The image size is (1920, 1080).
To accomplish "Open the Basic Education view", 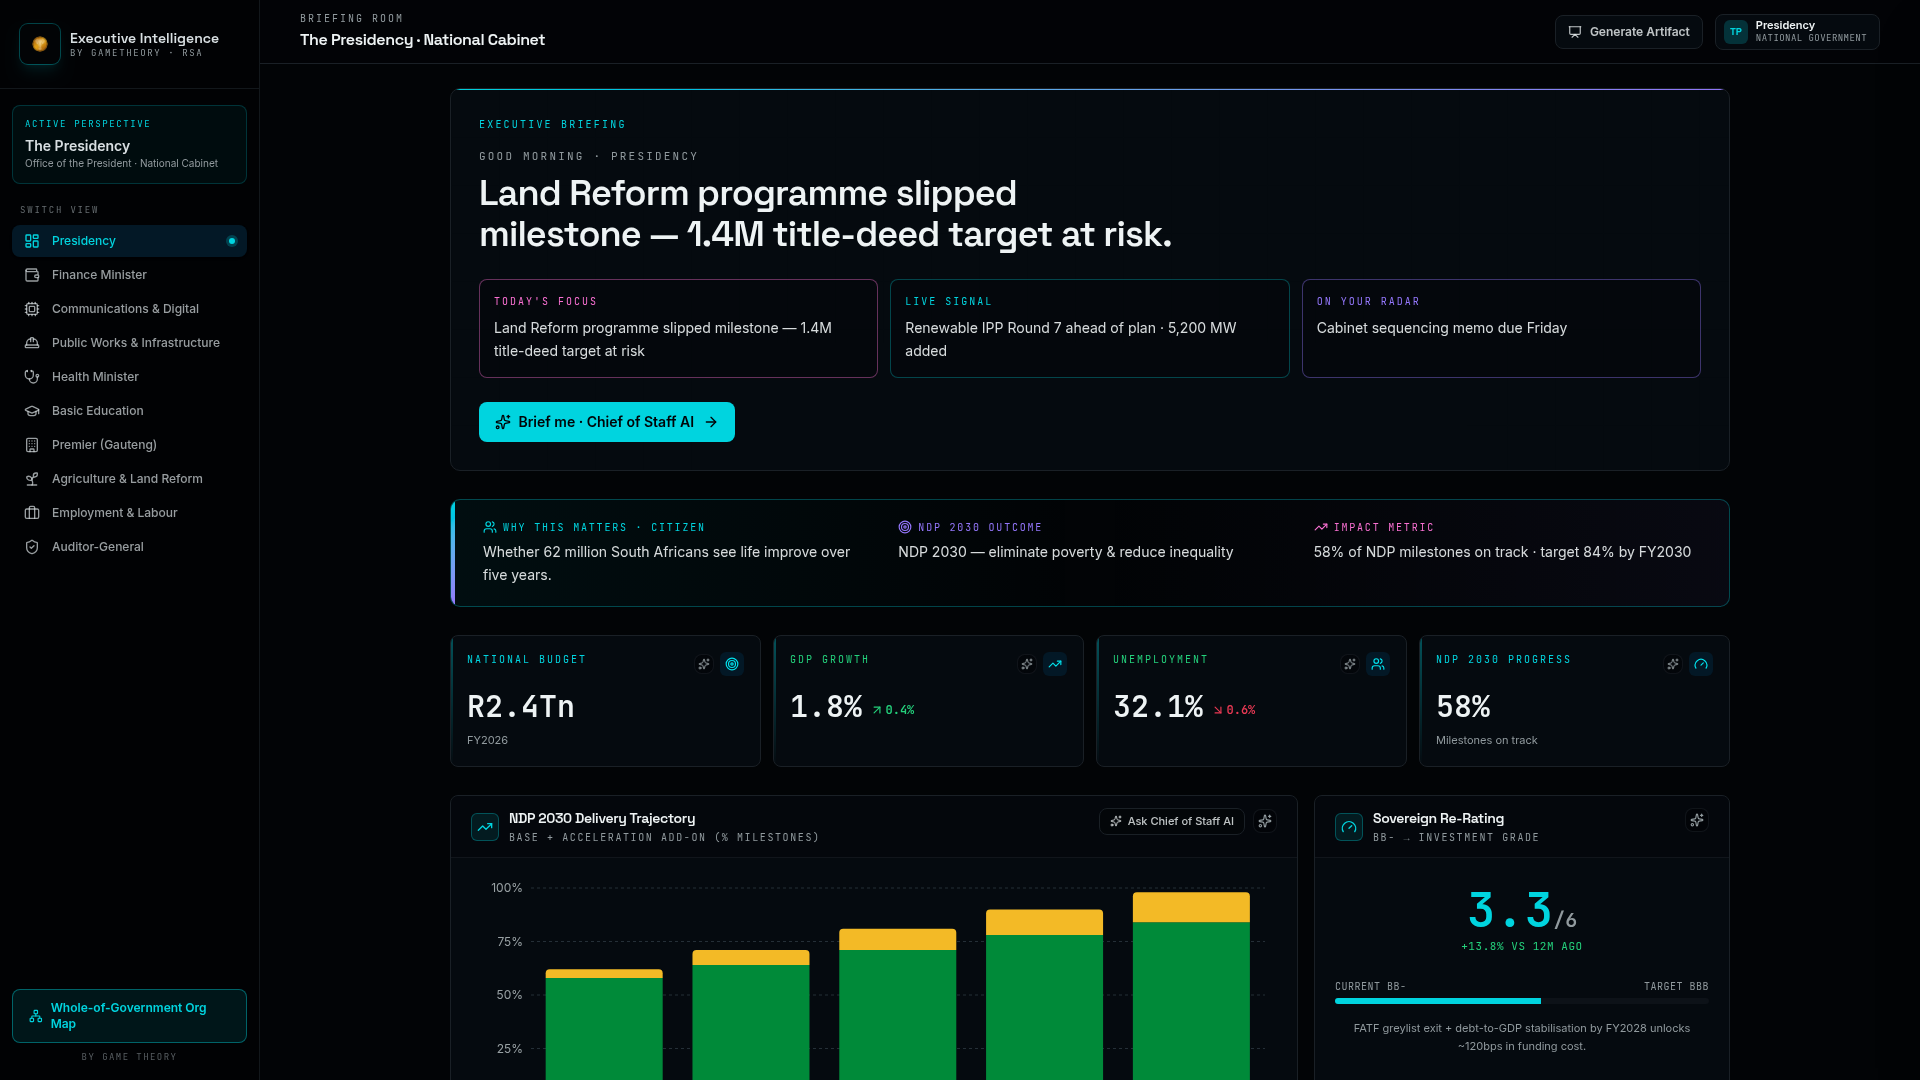I will pyautogui.click(x=129, y=411).
